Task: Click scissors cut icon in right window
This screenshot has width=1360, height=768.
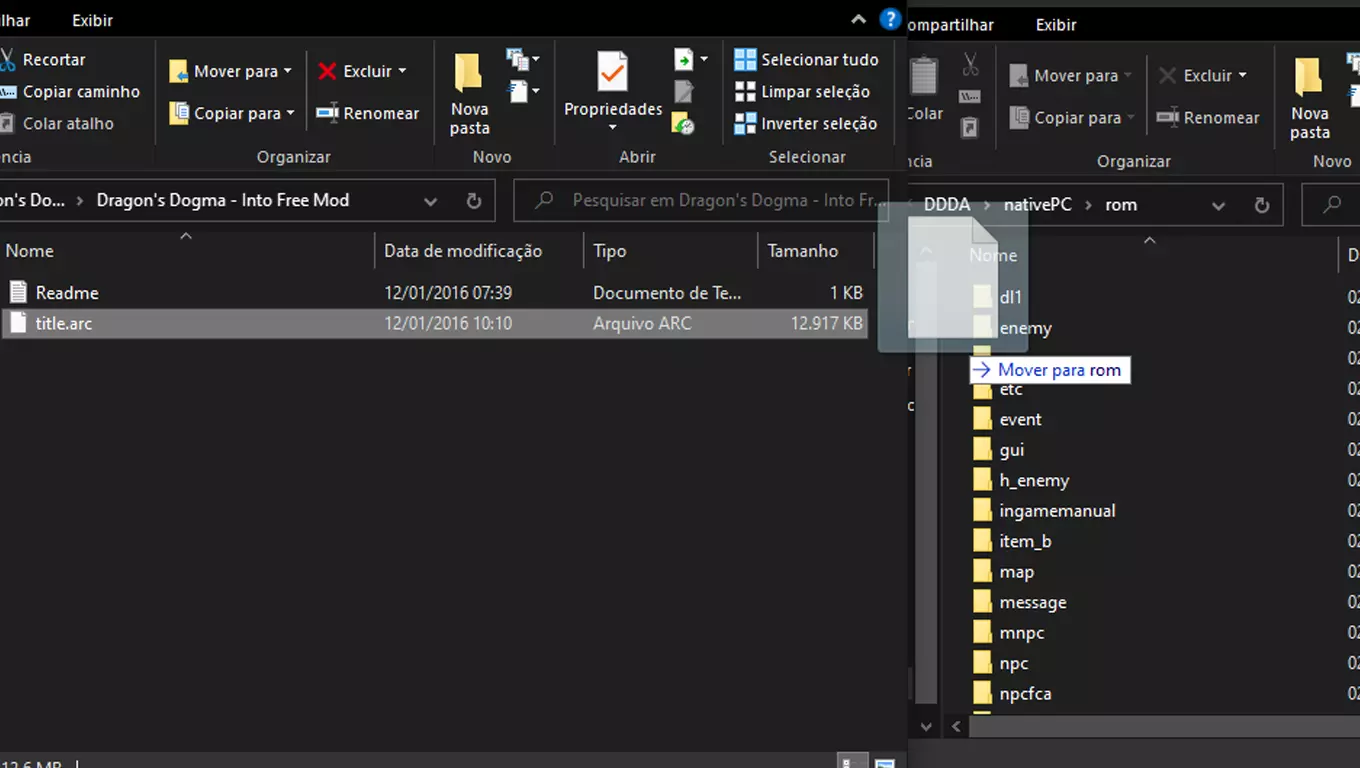Action: pyautogui.click(x=970, y=65)
